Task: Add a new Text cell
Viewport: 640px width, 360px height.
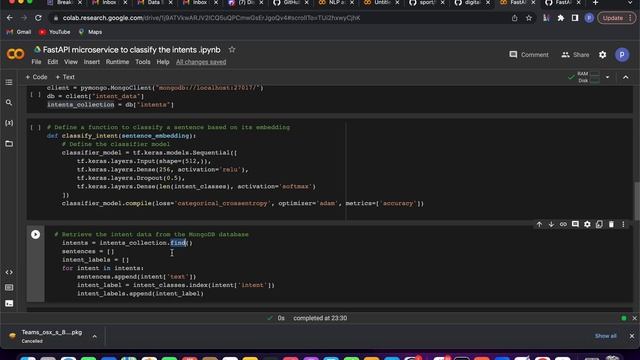Action: click(x=65, y=77)
